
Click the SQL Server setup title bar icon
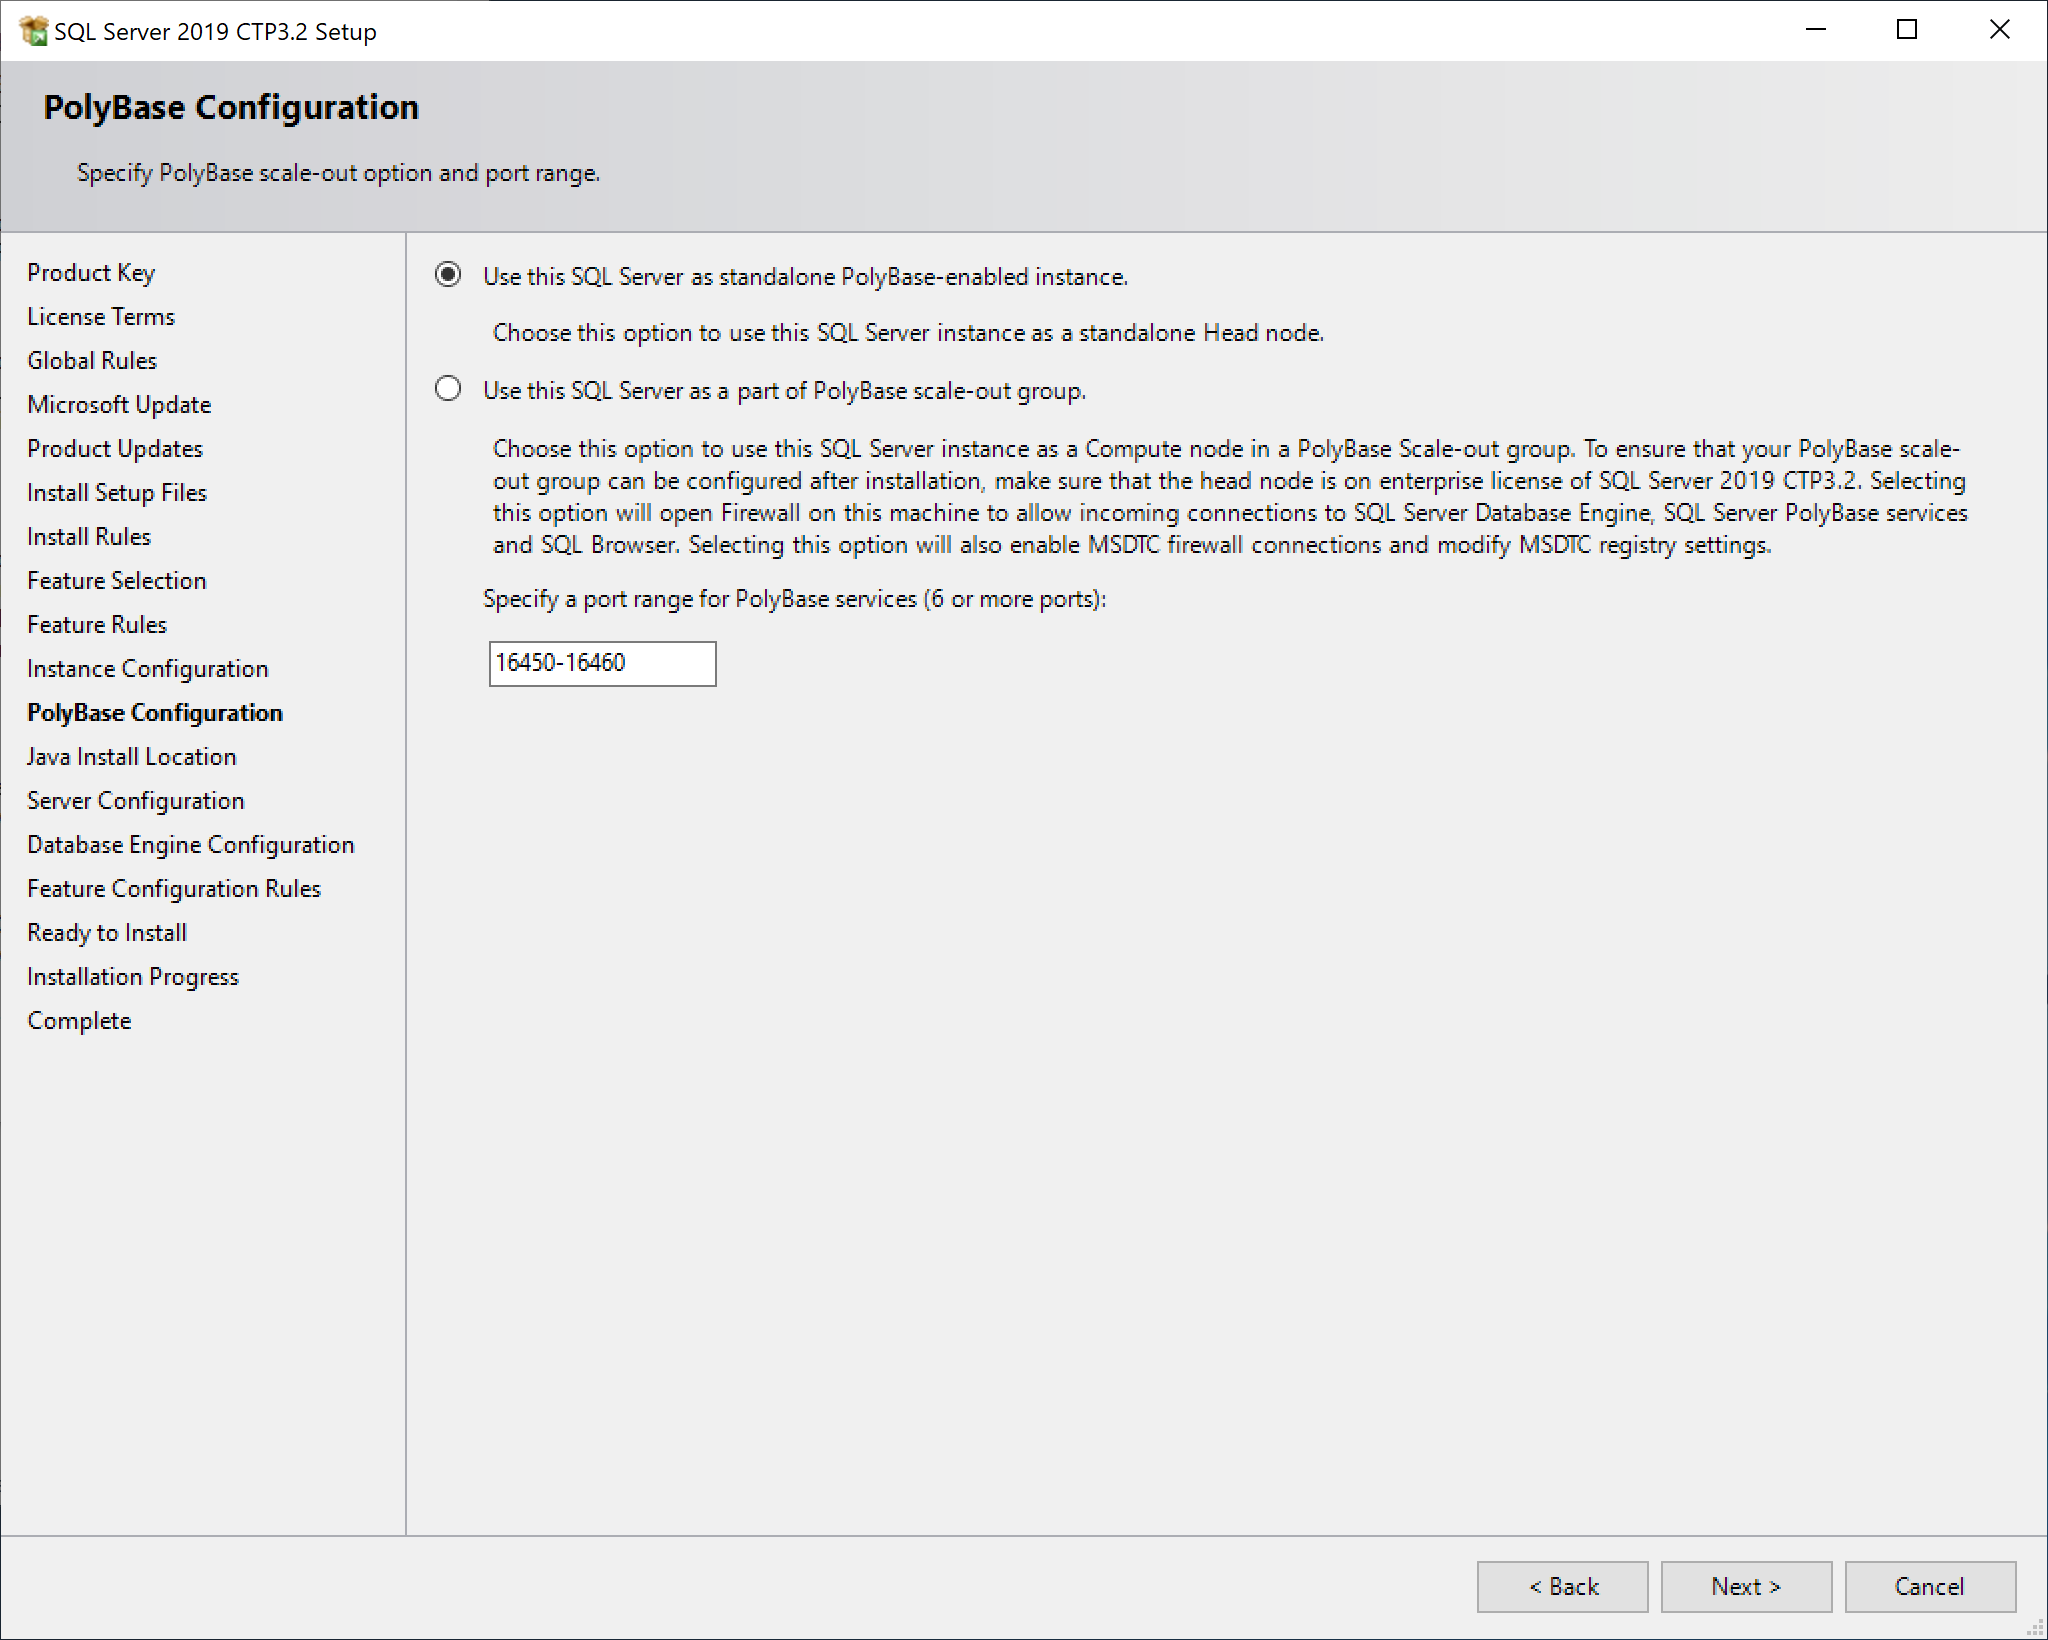[33, 31]
